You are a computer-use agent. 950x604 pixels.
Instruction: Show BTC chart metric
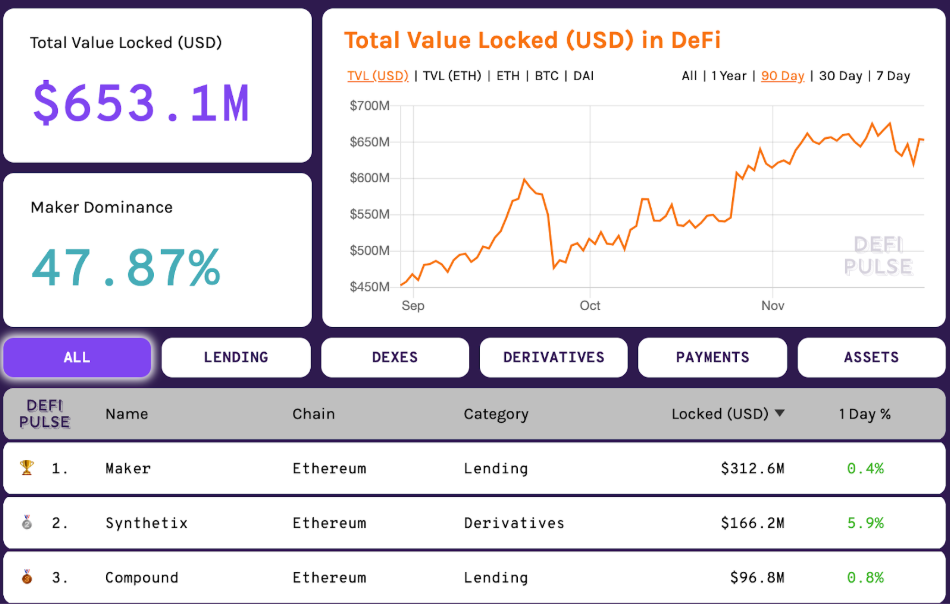546,76
